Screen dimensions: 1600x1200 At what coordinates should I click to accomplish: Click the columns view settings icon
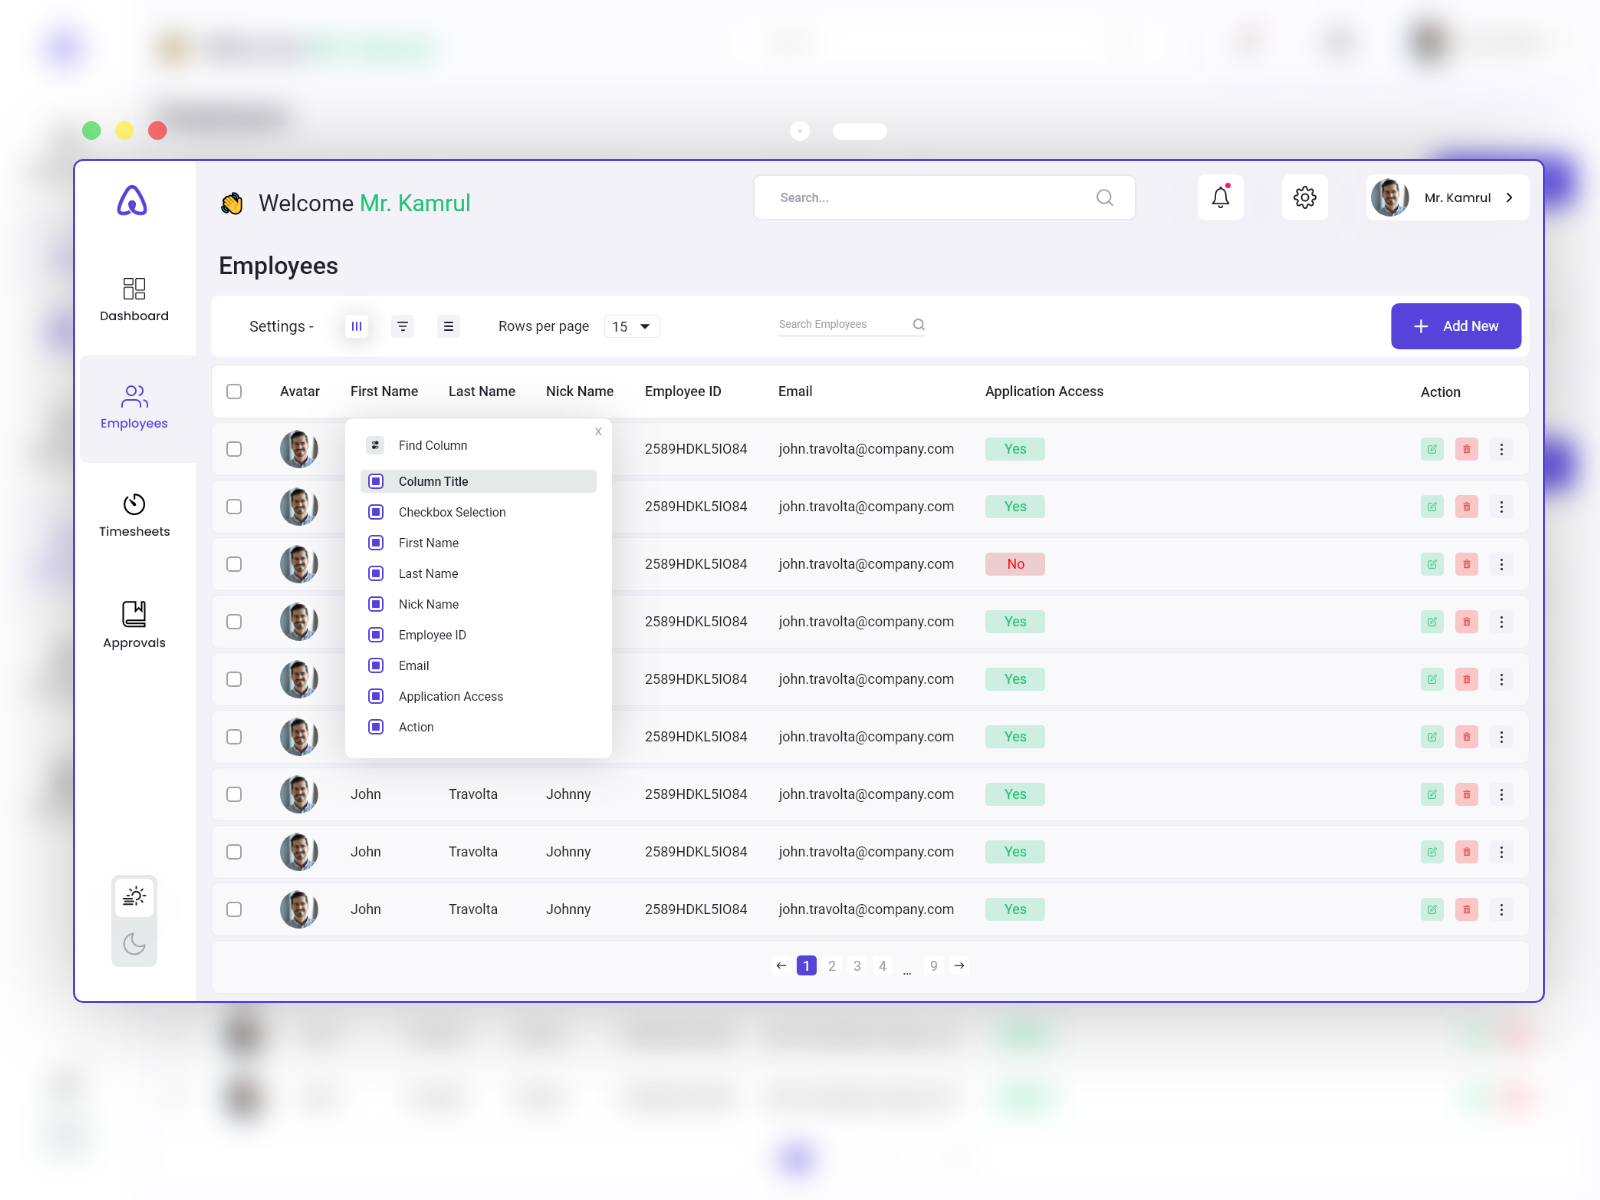356,326
